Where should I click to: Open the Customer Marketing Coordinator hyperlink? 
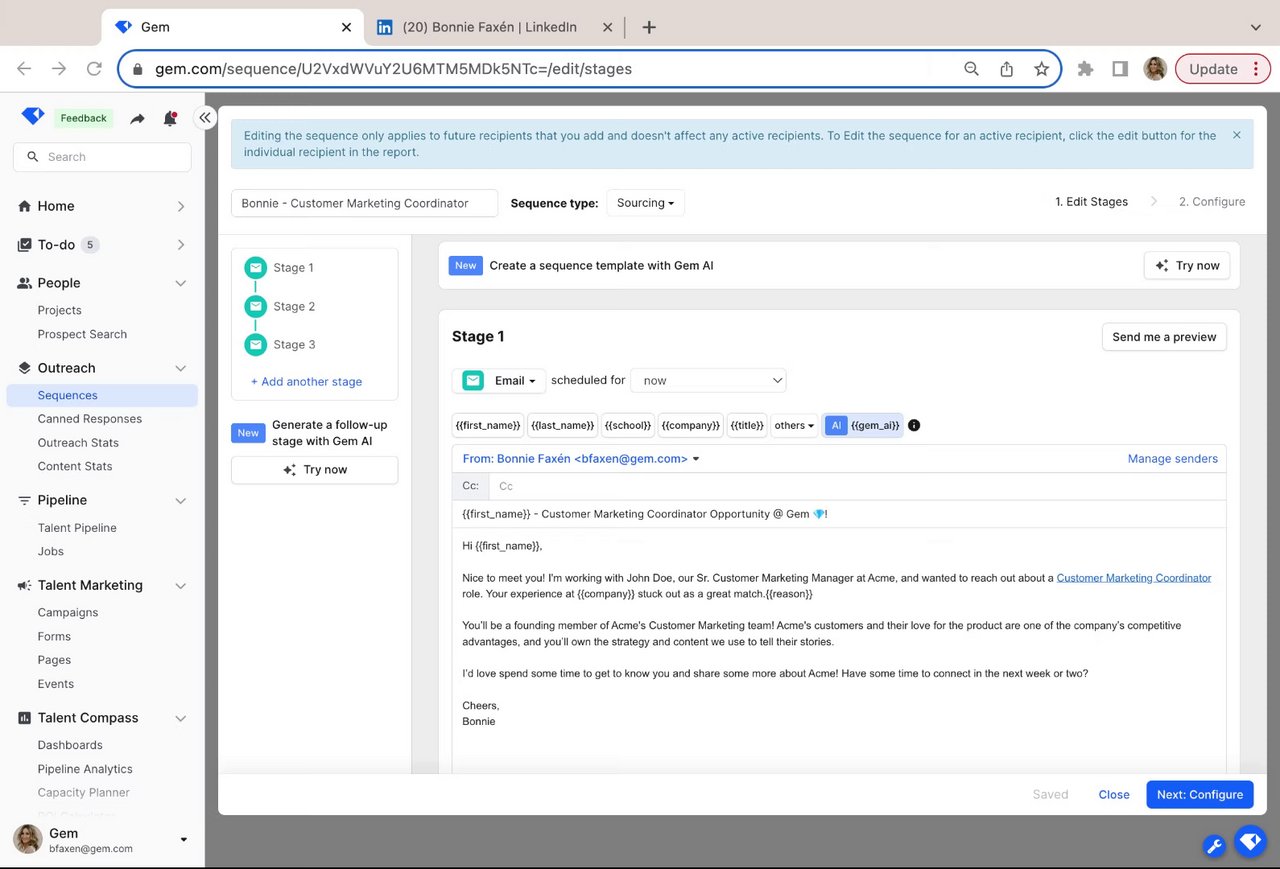pyautogui.click(x=1134, y=578)
